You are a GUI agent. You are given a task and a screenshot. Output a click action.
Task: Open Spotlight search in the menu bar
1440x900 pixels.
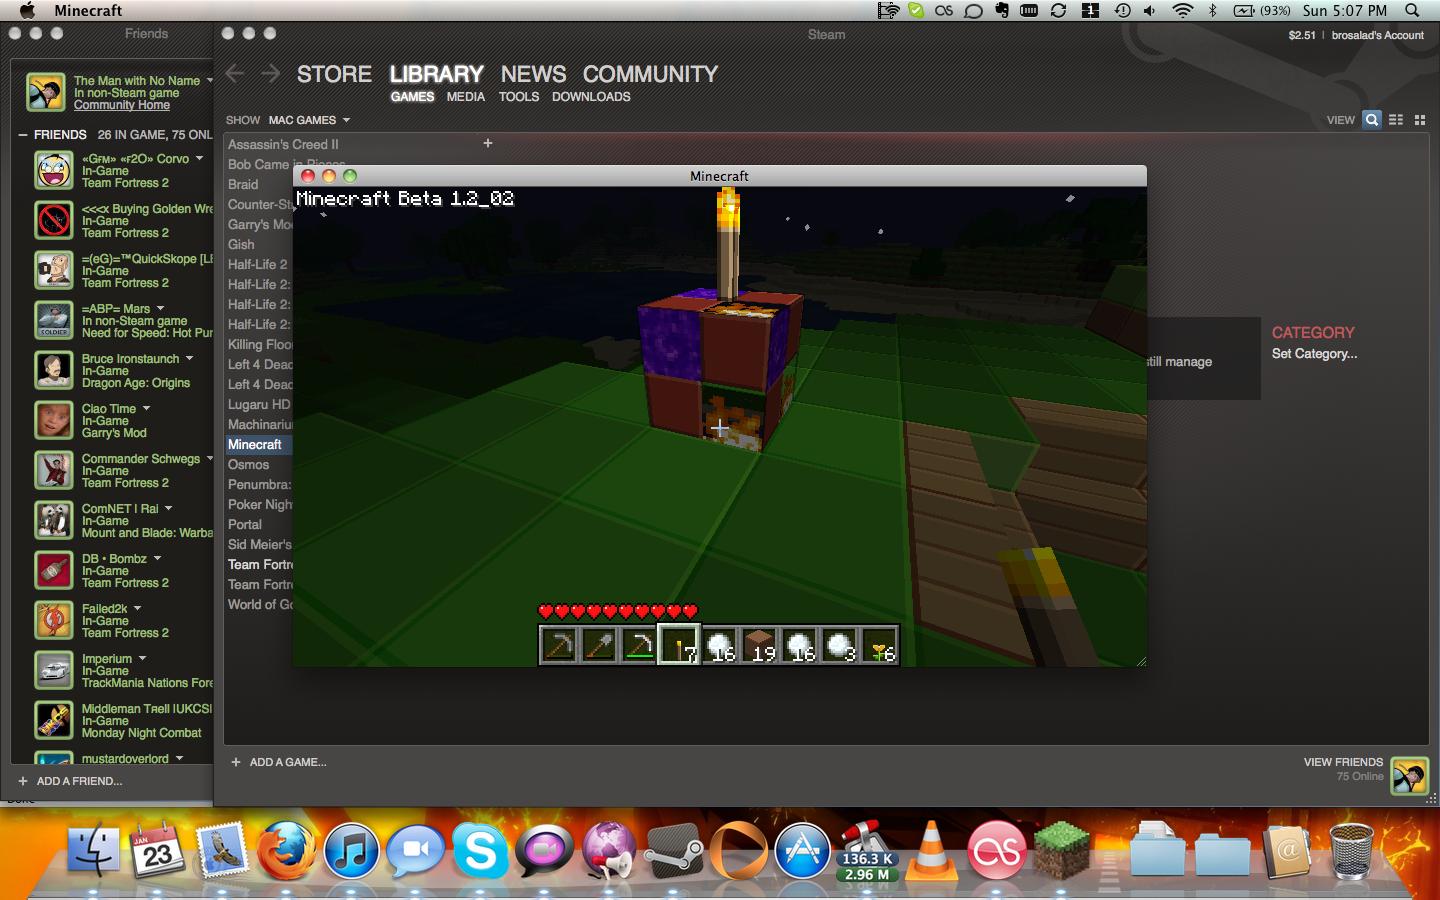tap(1412, 10)
